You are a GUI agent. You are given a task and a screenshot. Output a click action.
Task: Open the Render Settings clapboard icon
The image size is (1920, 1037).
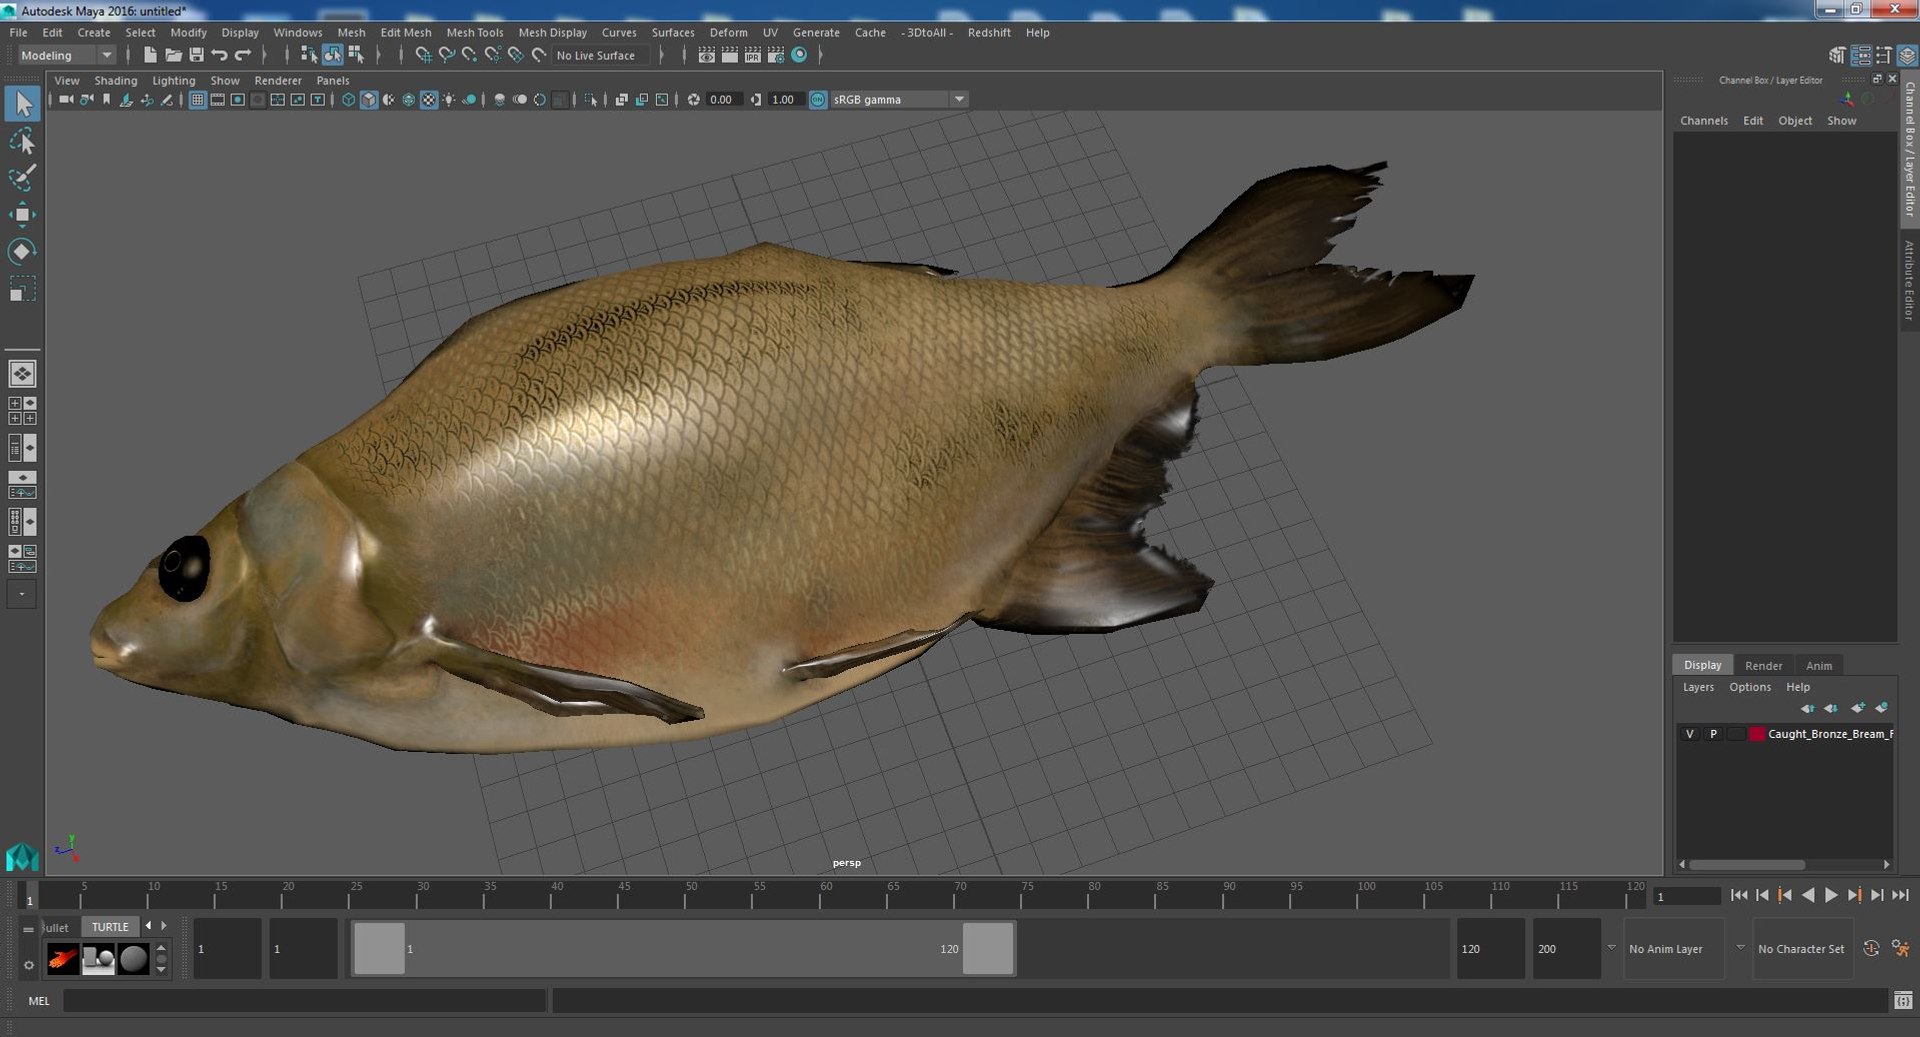pyautogui.click(x=776, y=55)
